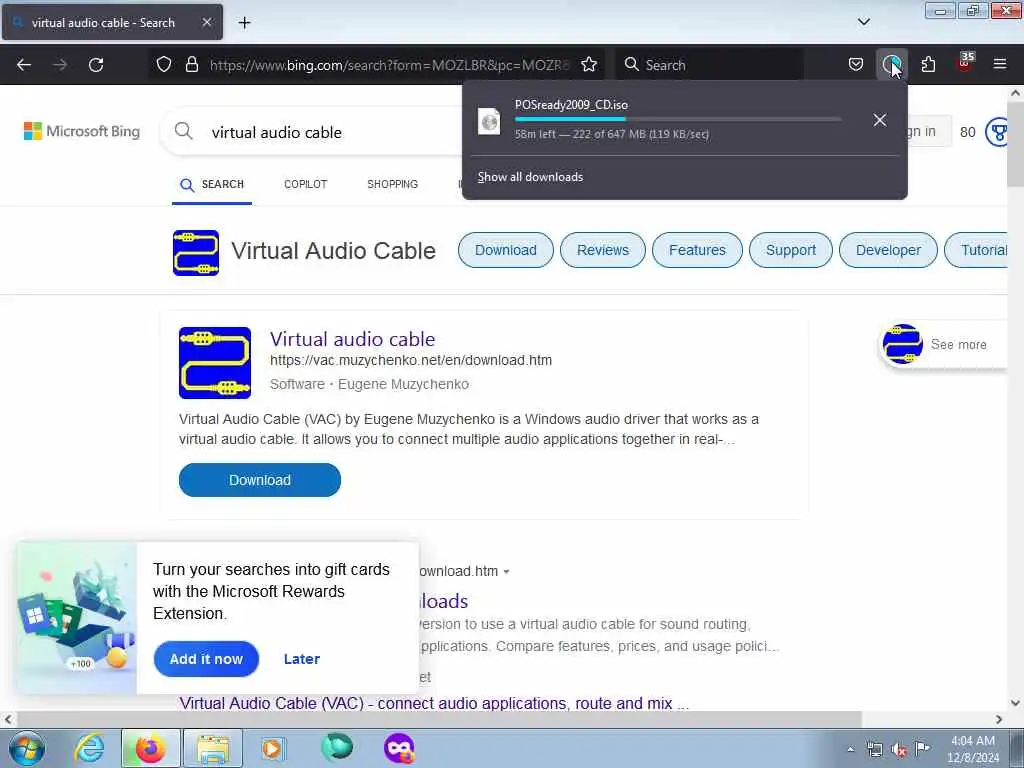This screenshot has height=768, width=1024.
Task: Click the network tray icon
Action: point(874,750)
